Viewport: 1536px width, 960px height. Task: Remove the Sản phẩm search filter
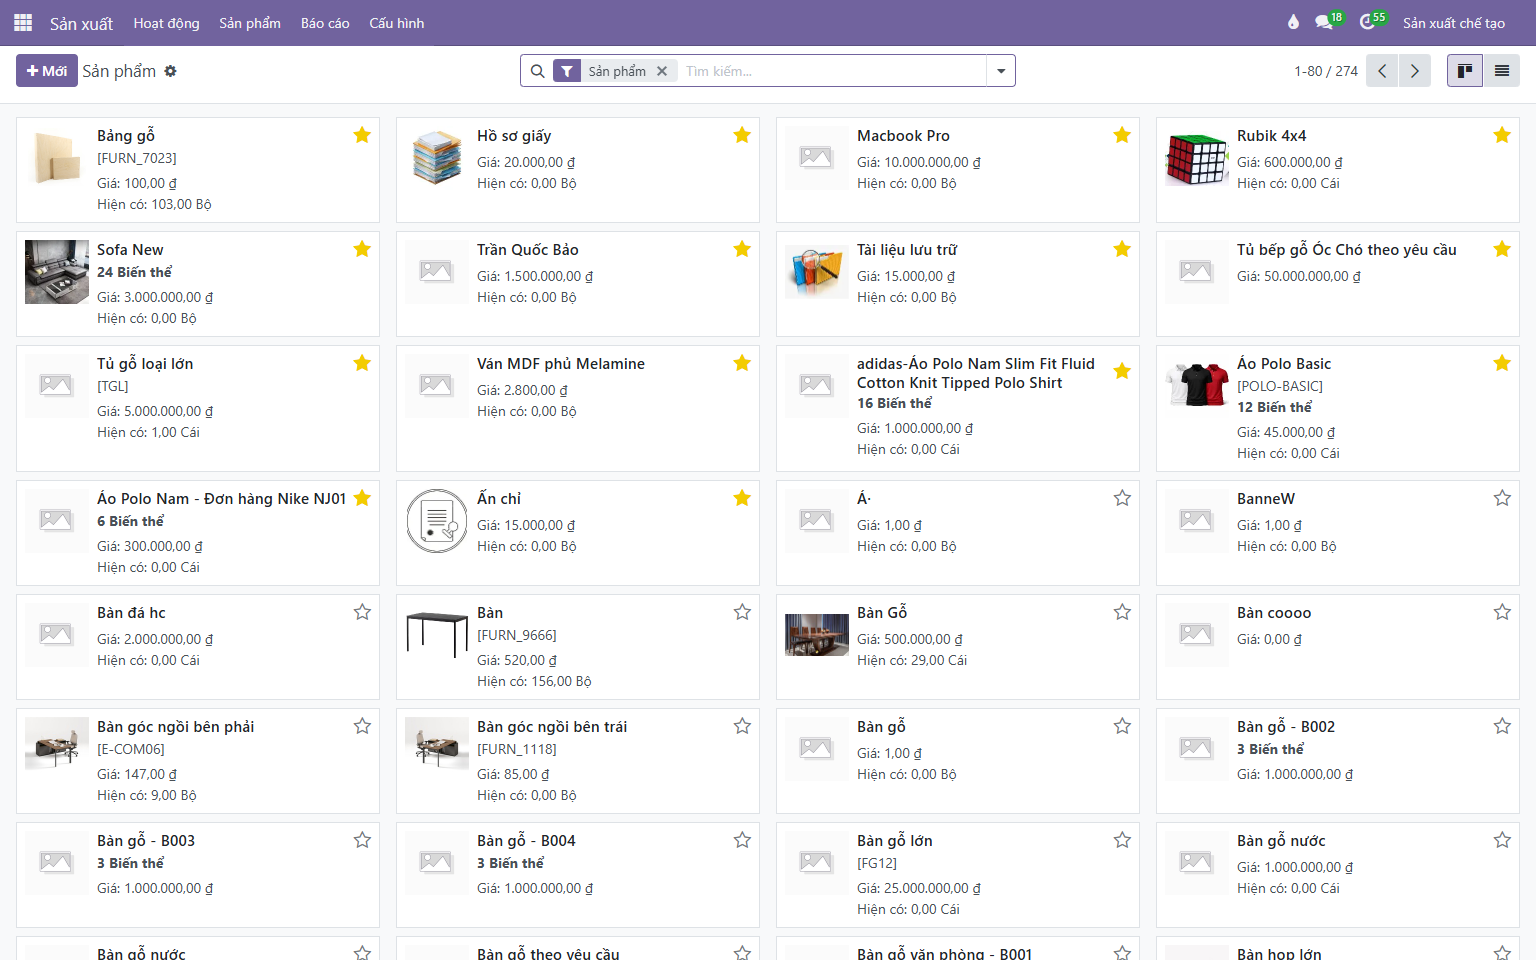[662, 71]
